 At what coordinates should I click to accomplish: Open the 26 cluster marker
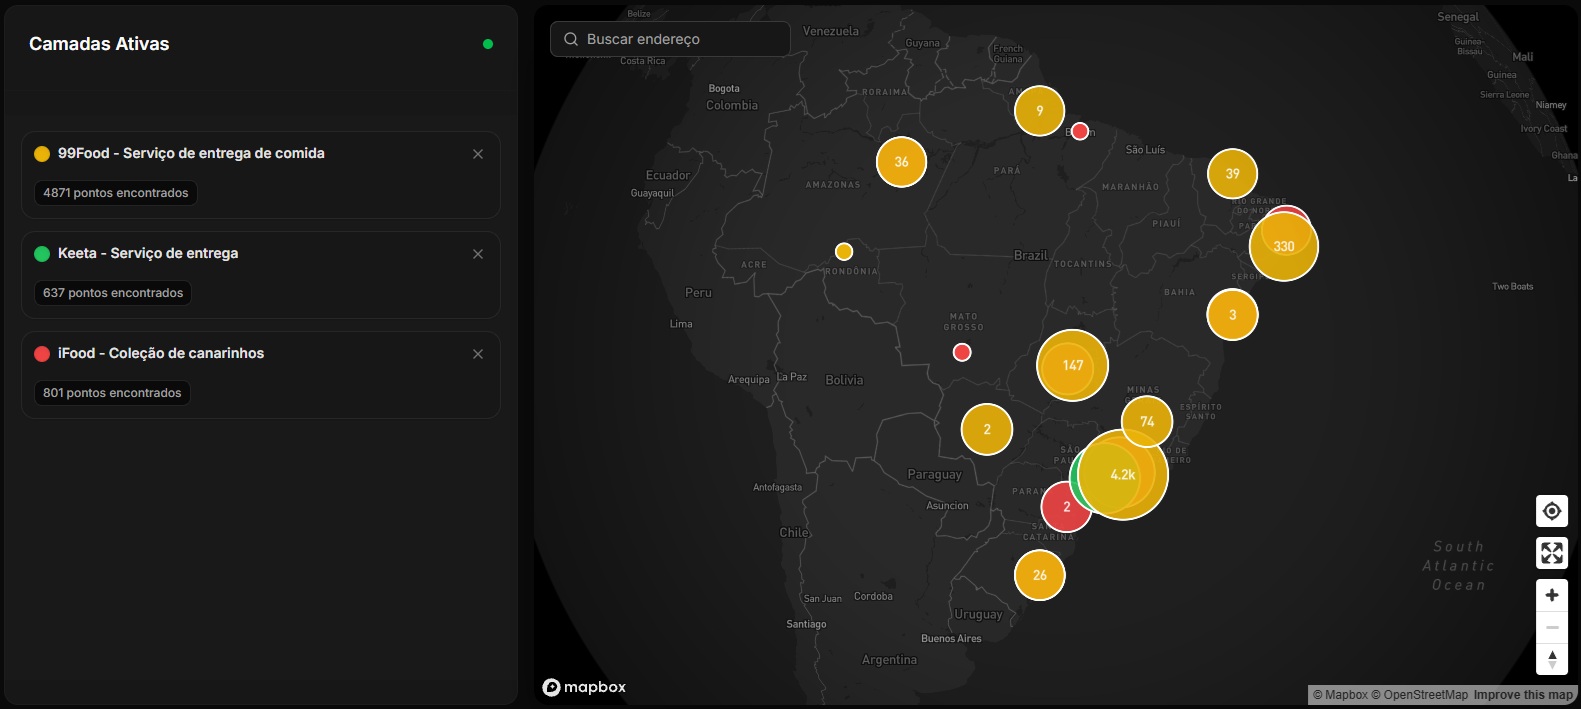pos(1040,575)
